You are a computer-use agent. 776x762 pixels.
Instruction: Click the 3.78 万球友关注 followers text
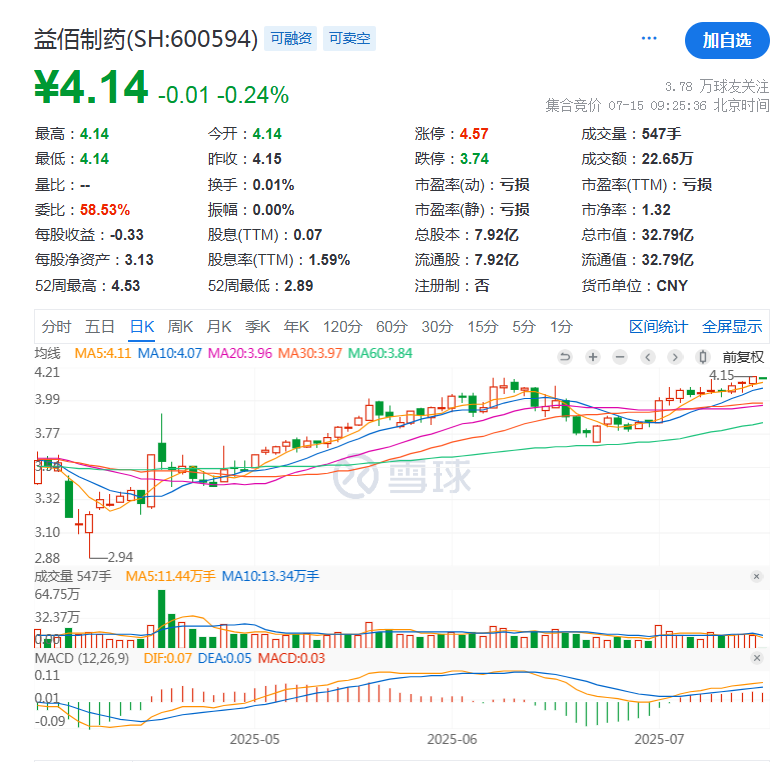click(x=717, y=87)
